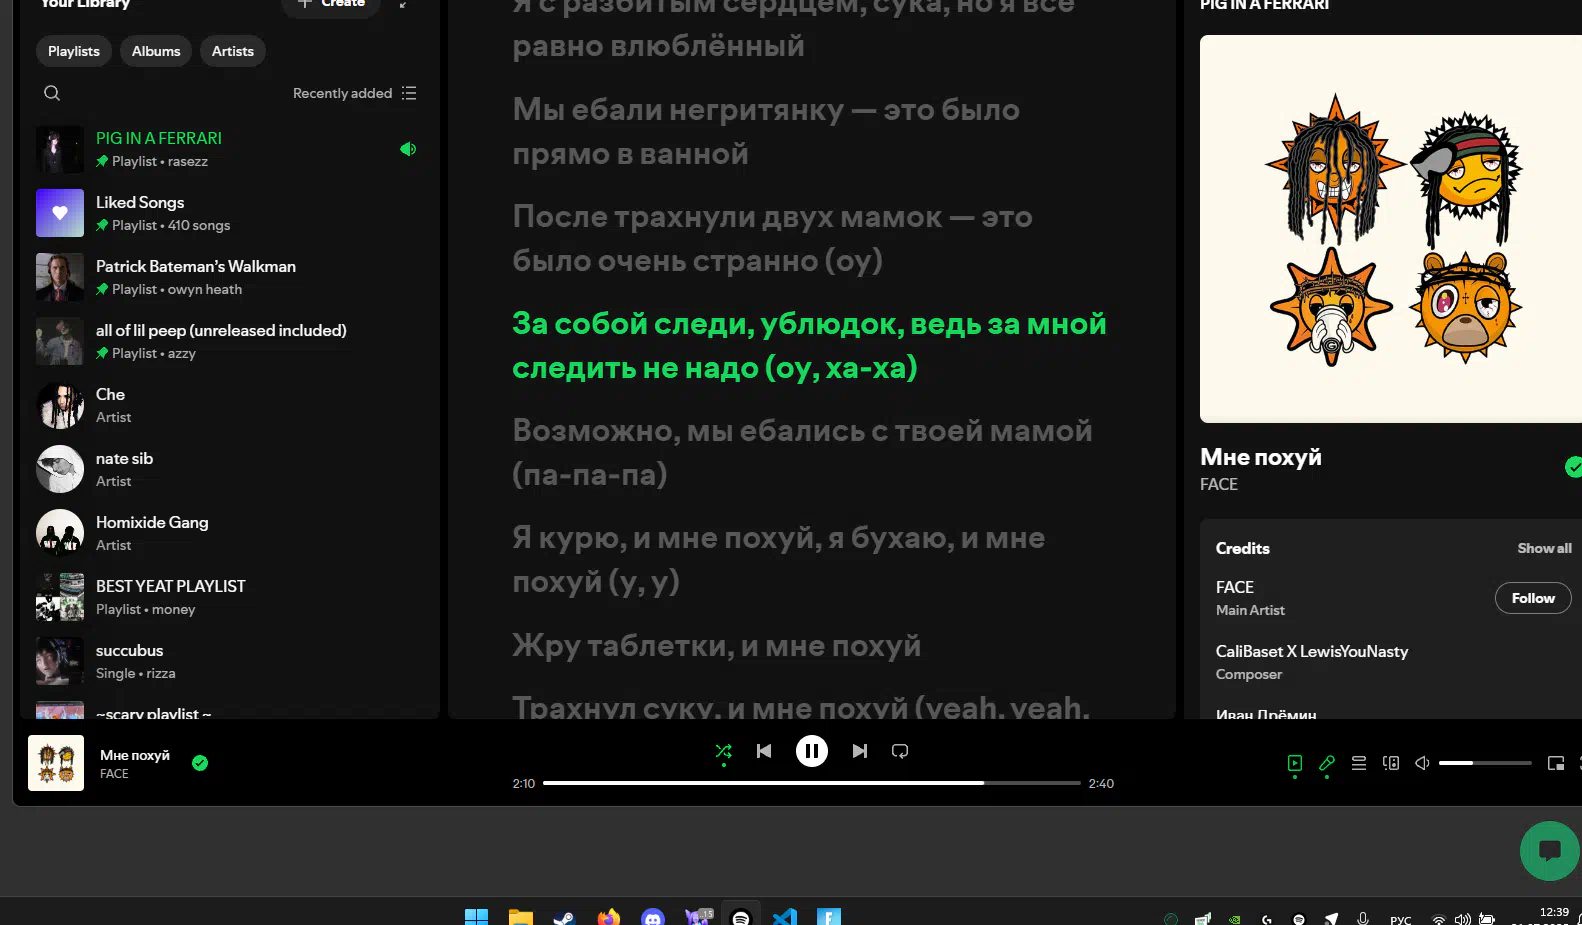
Task: Toggle shuffle mode
Action: click(x=724, y=751)
